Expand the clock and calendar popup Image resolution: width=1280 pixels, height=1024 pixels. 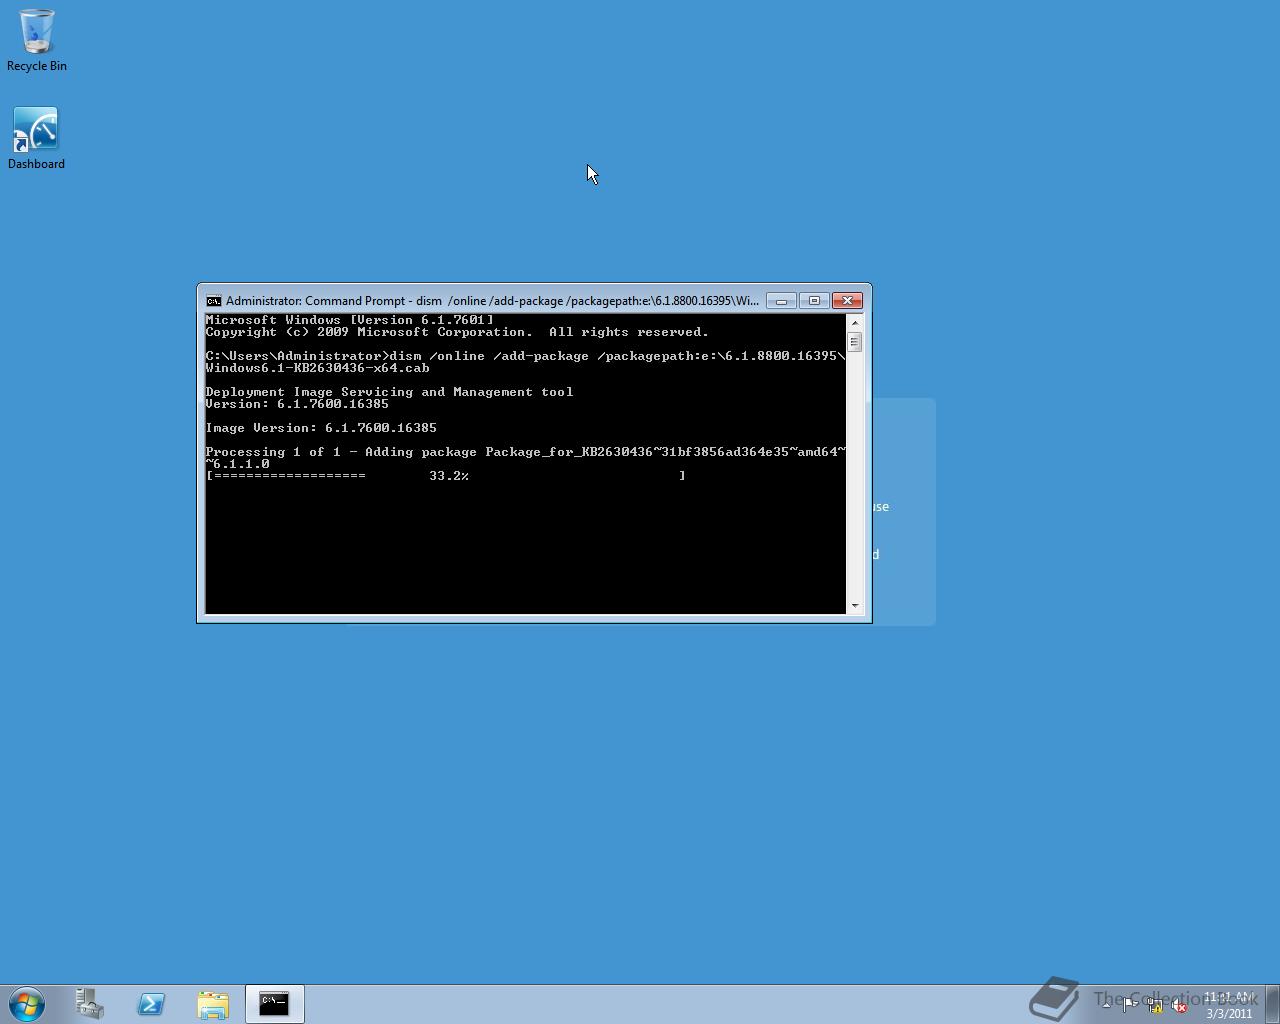[x=1230, y=1003]
